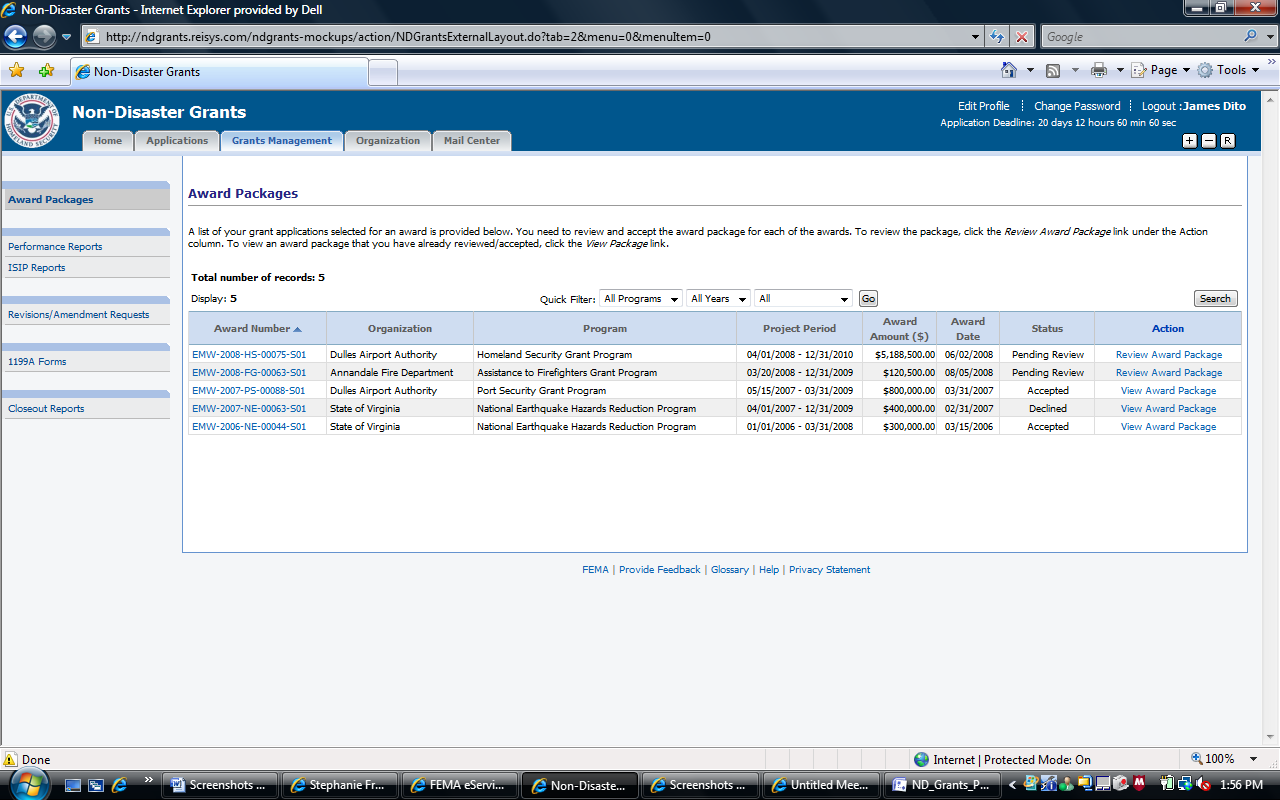Viewport: 1280px width, 800px height.
Task: Click the RSS feeds icon
Action: tap(1052, 70)
